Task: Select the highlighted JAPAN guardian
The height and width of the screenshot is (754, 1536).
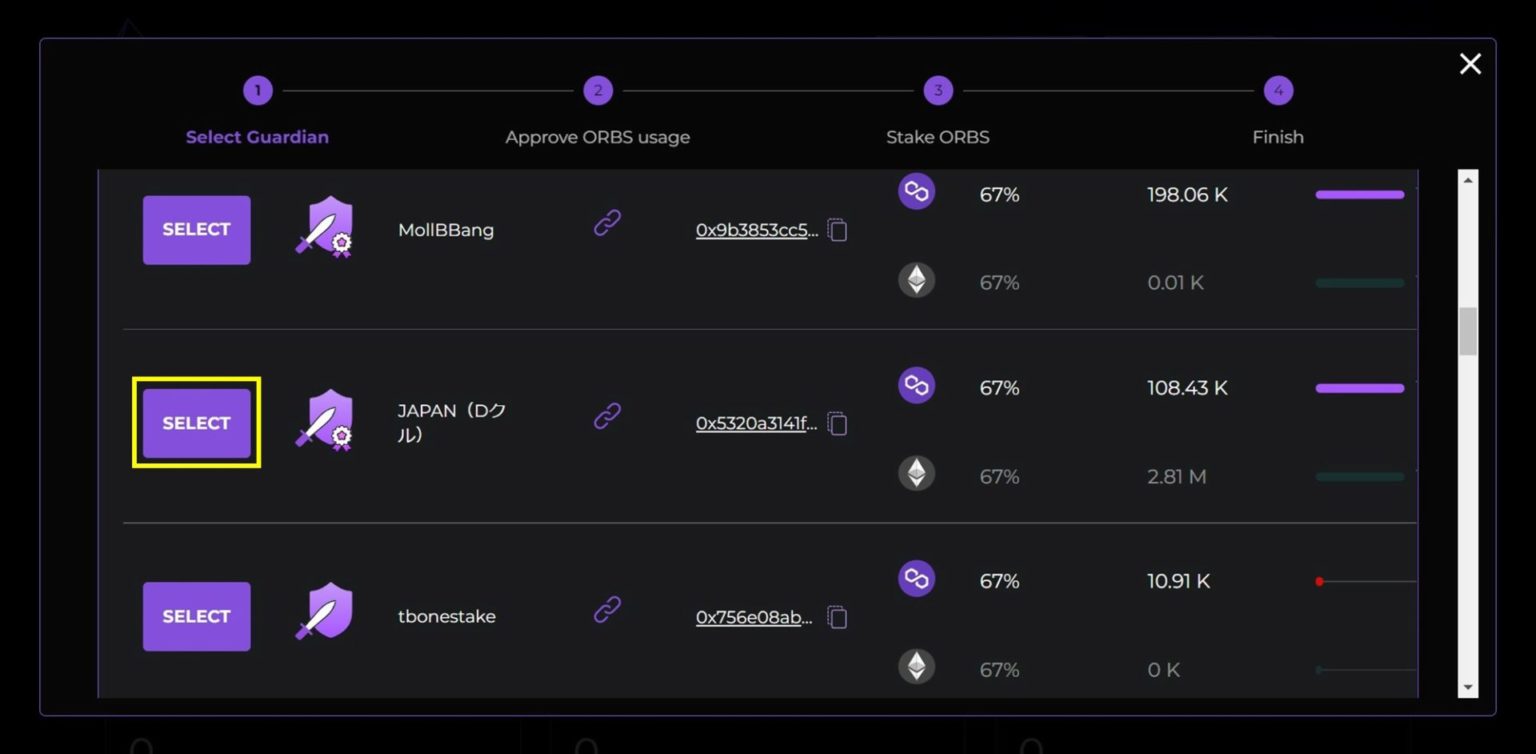Action: coord(196,423)
